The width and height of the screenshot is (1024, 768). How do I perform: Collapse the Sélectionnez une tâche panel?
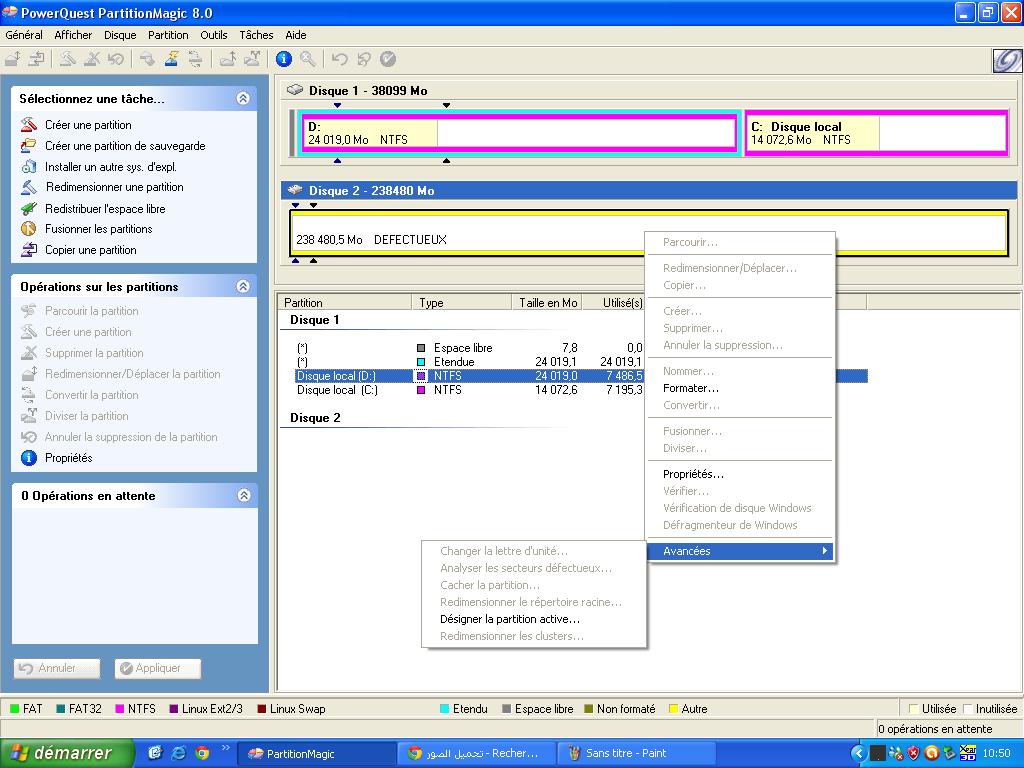click(x=243, y=99)
